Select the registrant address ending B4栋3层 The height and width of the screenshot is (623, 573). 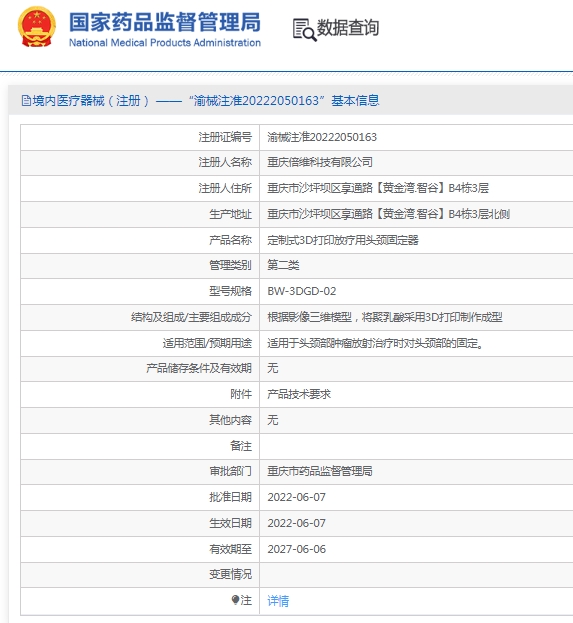(x=378, y=188)
